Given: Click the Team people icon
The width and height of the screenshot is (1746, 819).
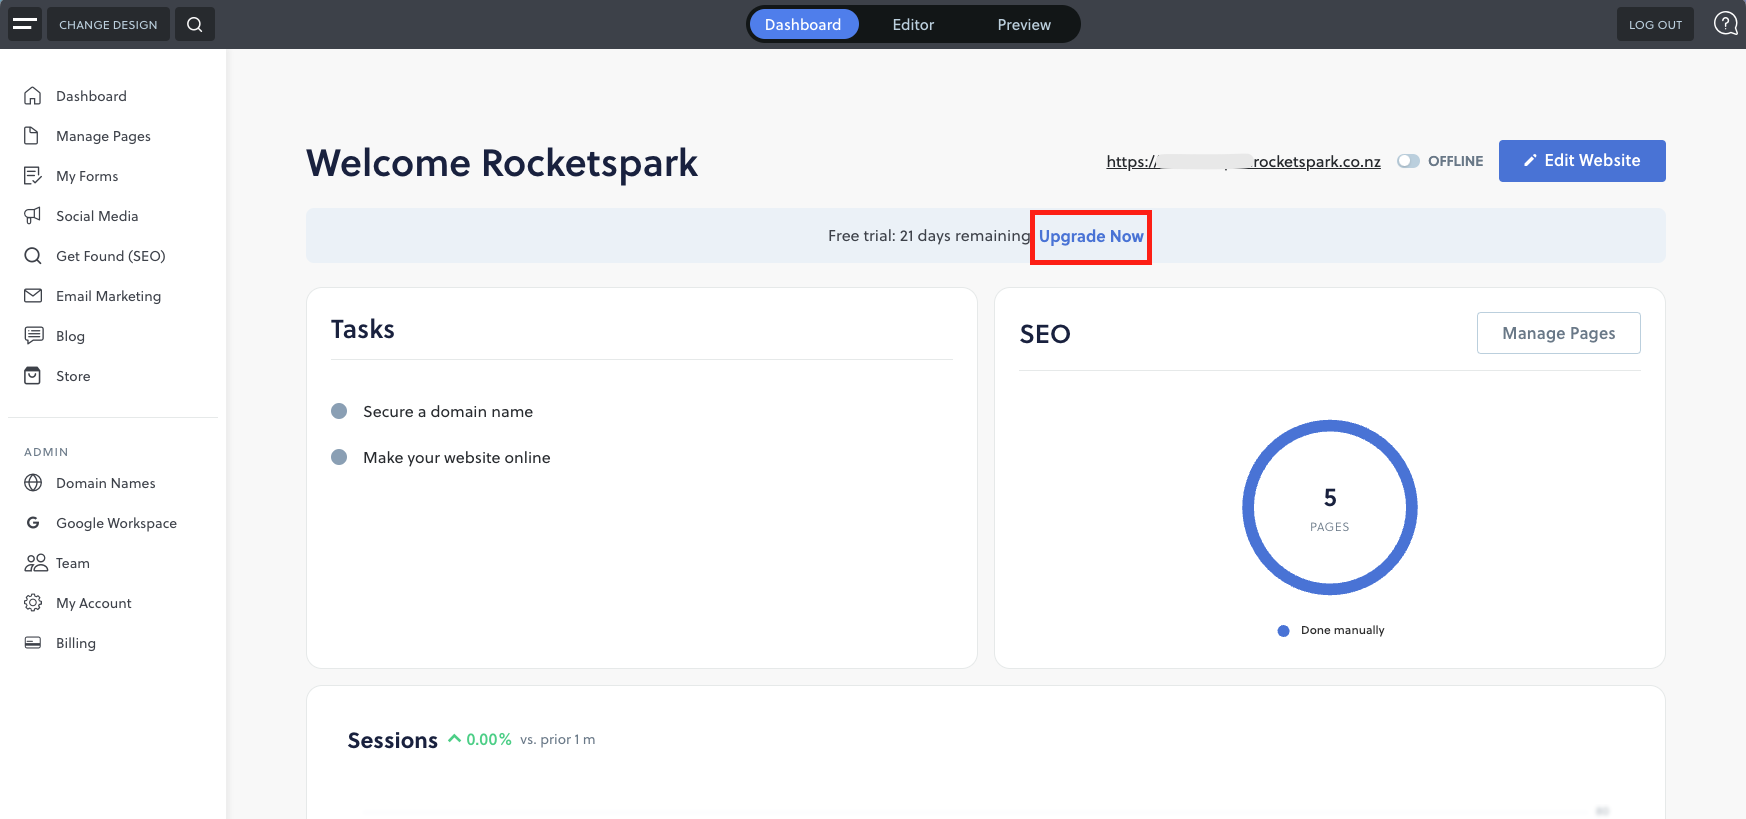Looking at the screenshot, I should [x=35, y=563].
